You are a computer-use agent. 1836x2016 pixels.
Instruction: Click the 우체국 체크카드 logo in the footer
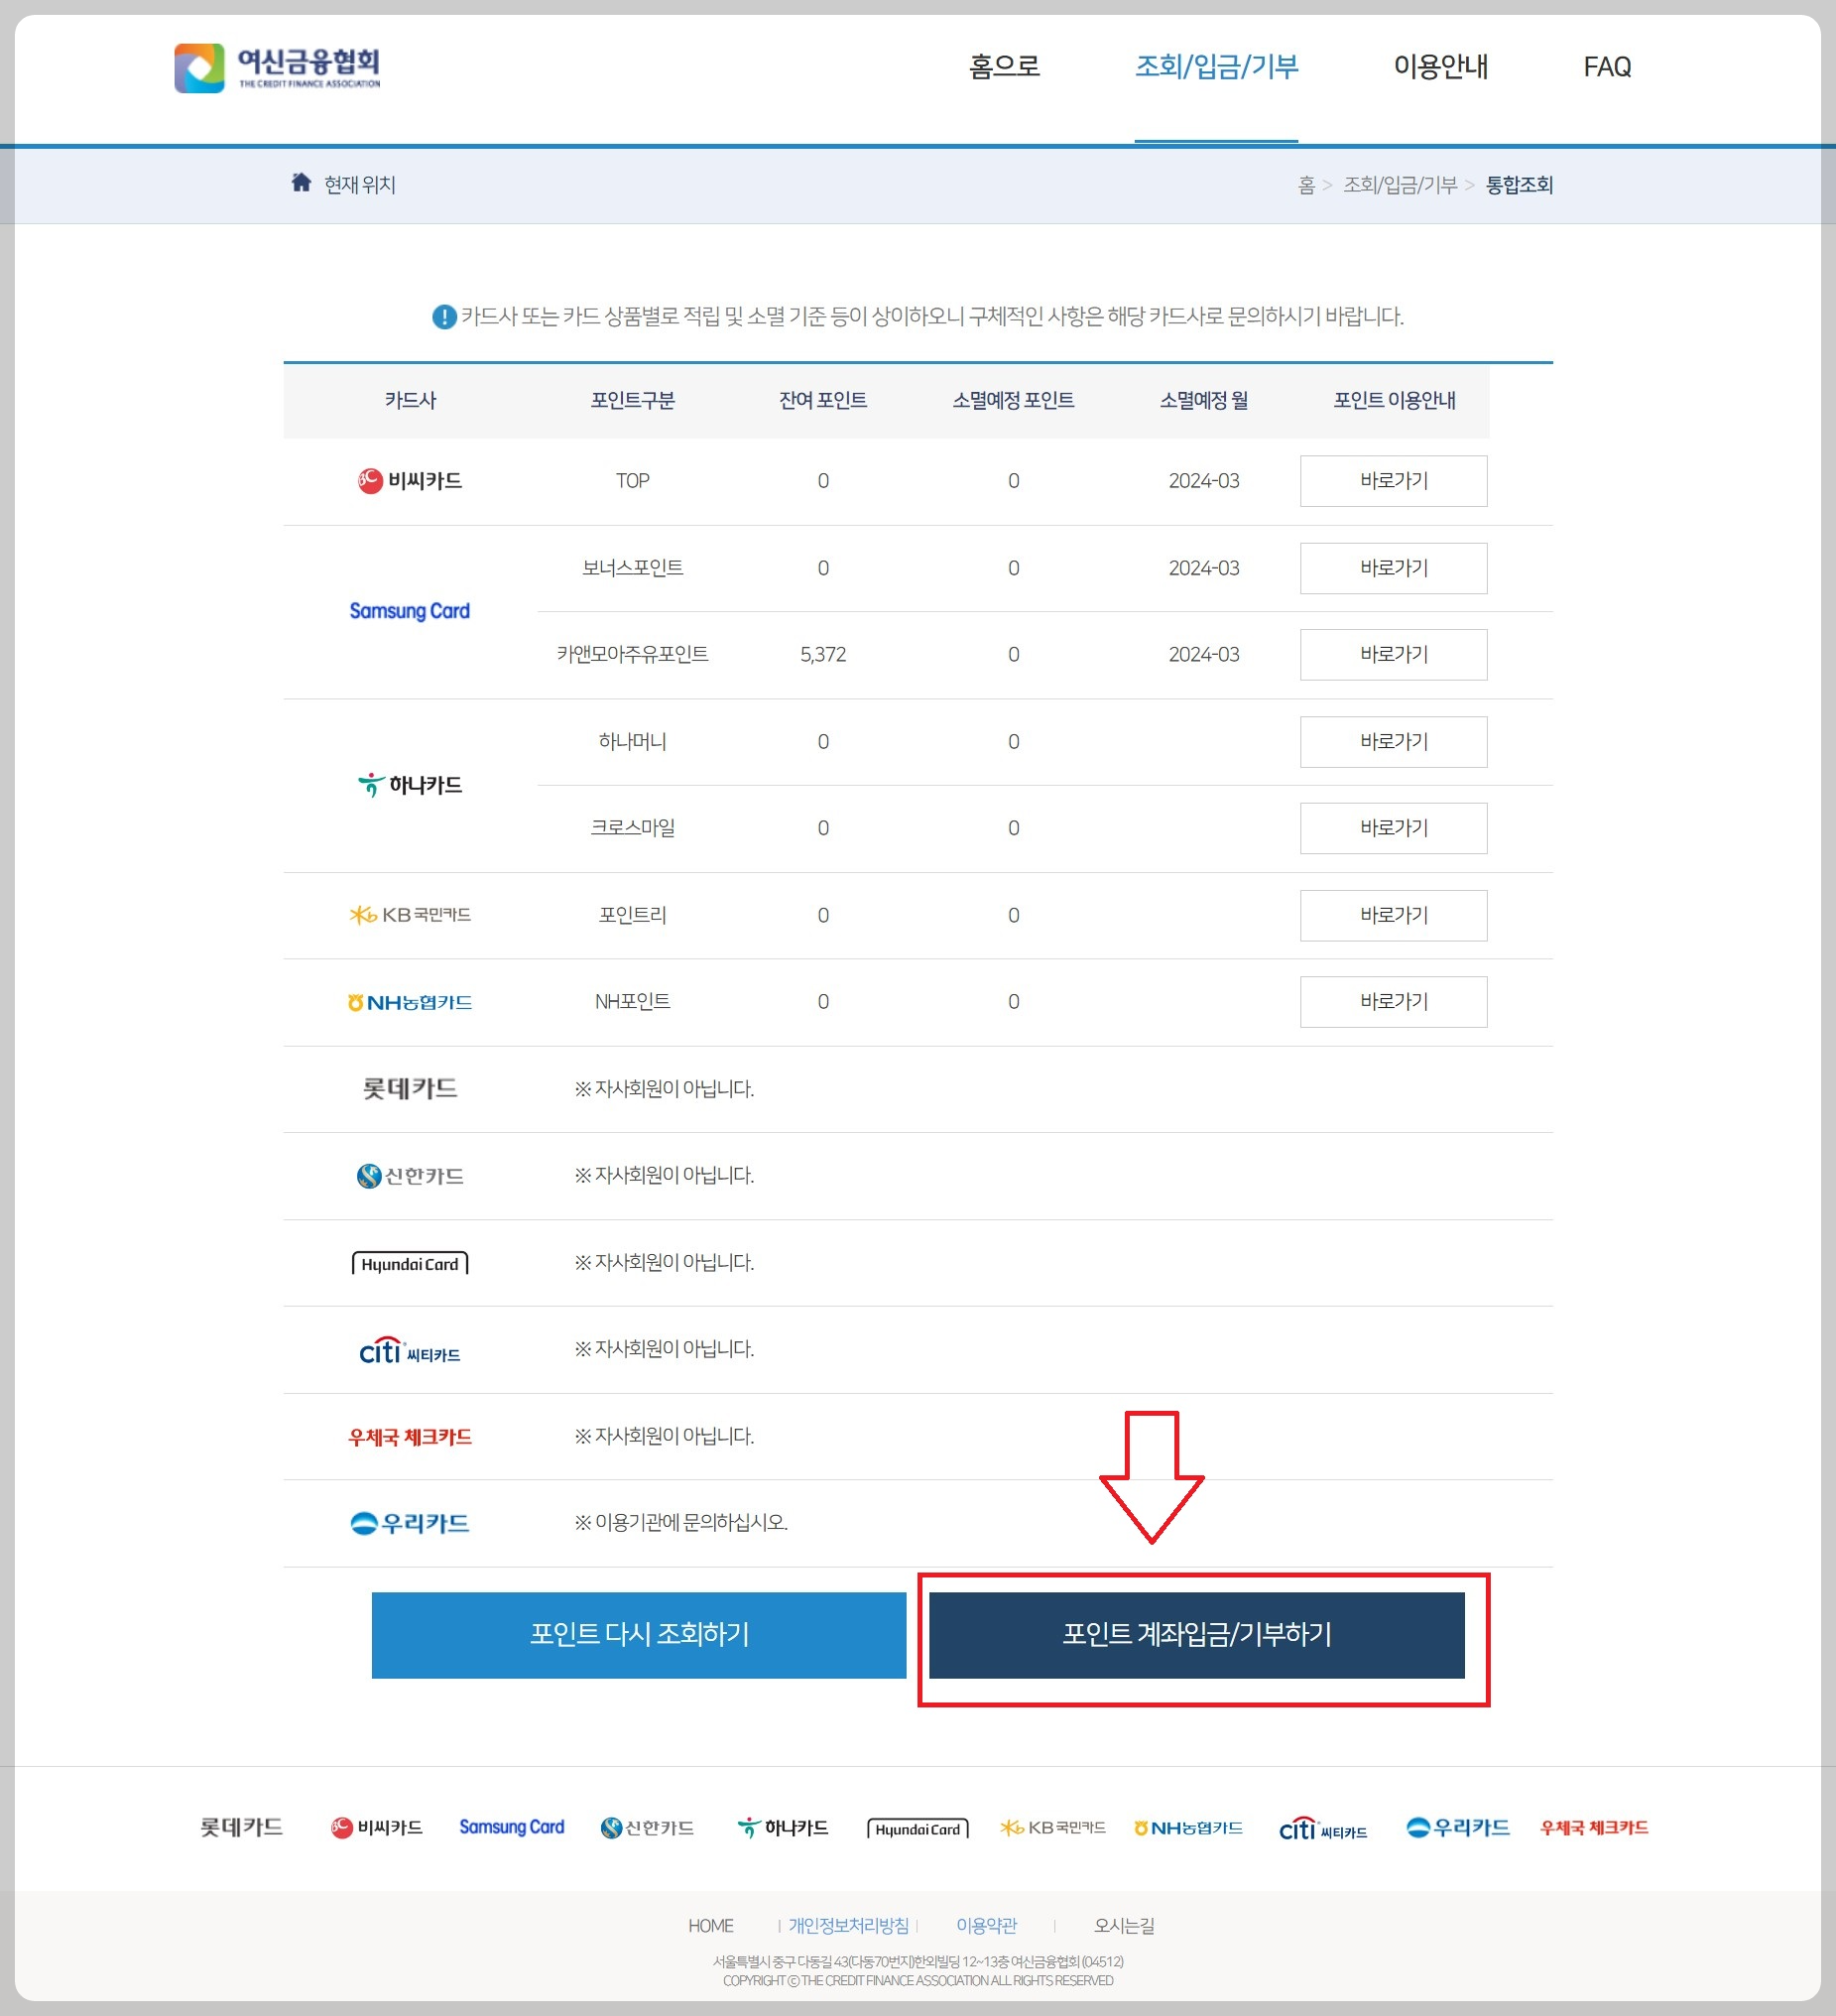(1592, 1827)
